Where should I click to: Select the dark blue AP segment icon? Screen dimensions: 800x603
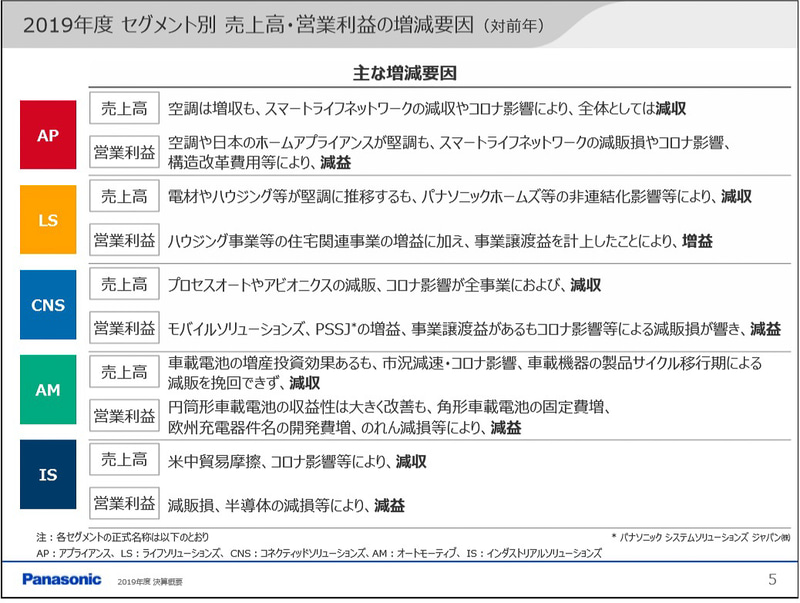tap(48, 133)
